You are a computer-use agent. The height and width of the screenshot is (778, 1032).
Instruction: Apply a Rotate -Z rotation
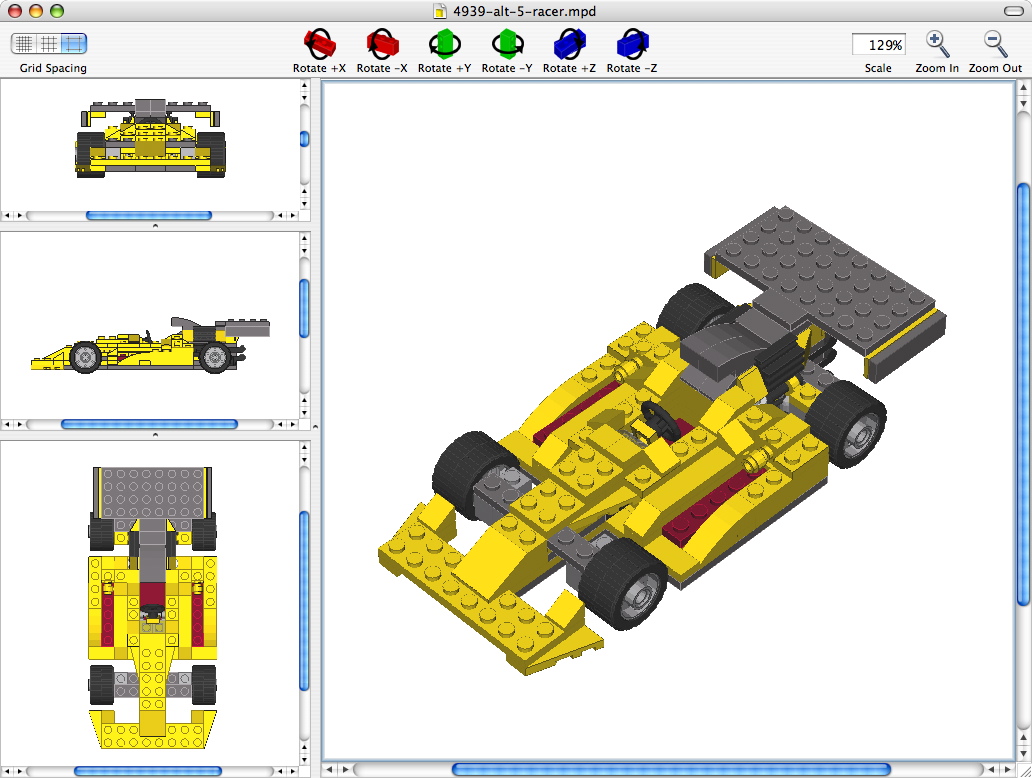pyautogui.click(x=630, y=44)
